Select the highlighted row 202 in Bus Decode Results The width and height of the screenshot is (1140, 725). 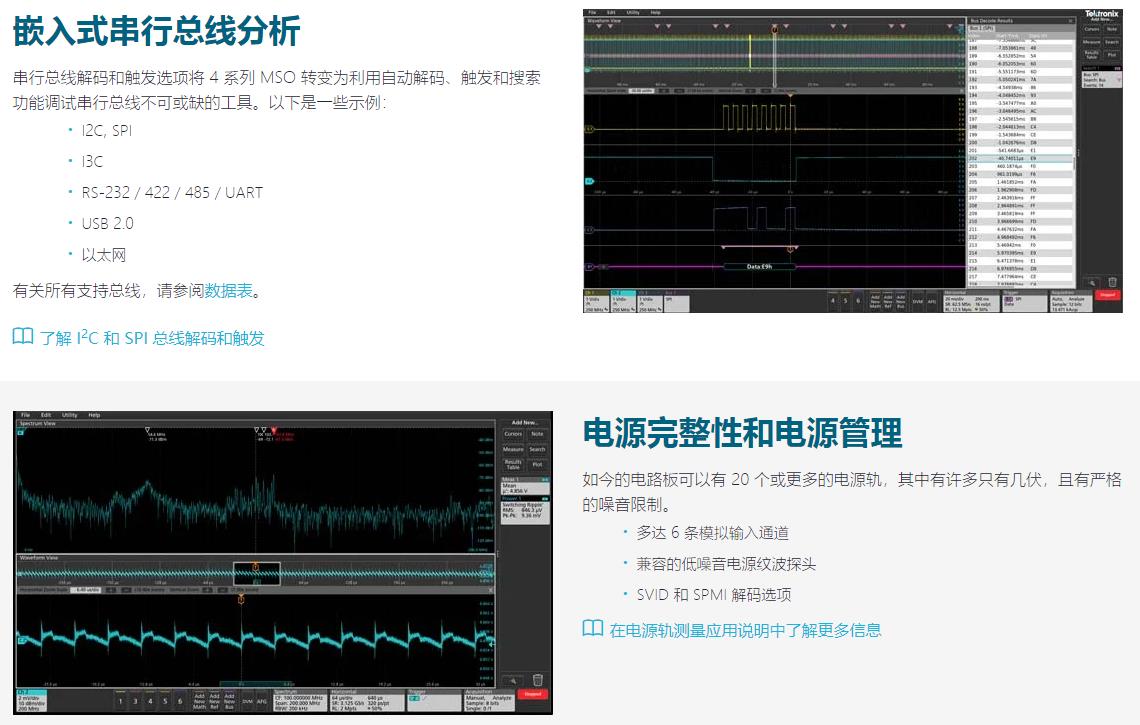pos(1020,158)
